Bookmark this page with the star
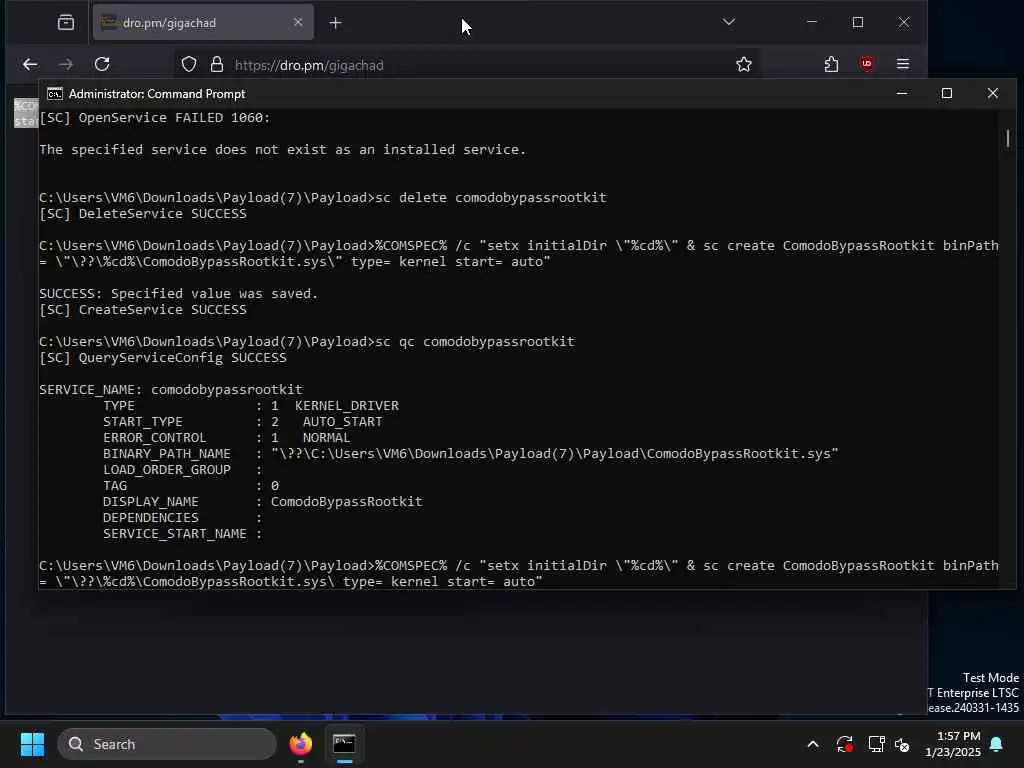 [744, 64]
